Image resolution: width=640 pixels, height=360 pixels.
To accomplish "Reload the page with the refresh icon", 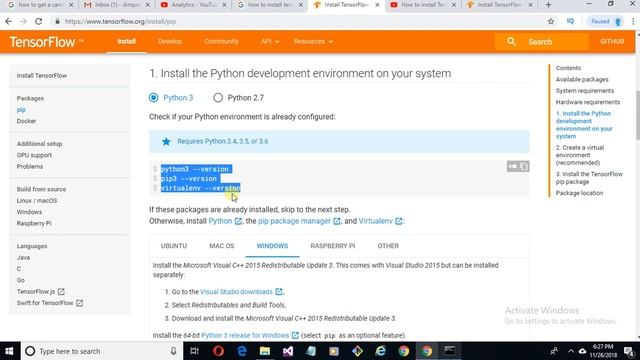I will (38, 21).
